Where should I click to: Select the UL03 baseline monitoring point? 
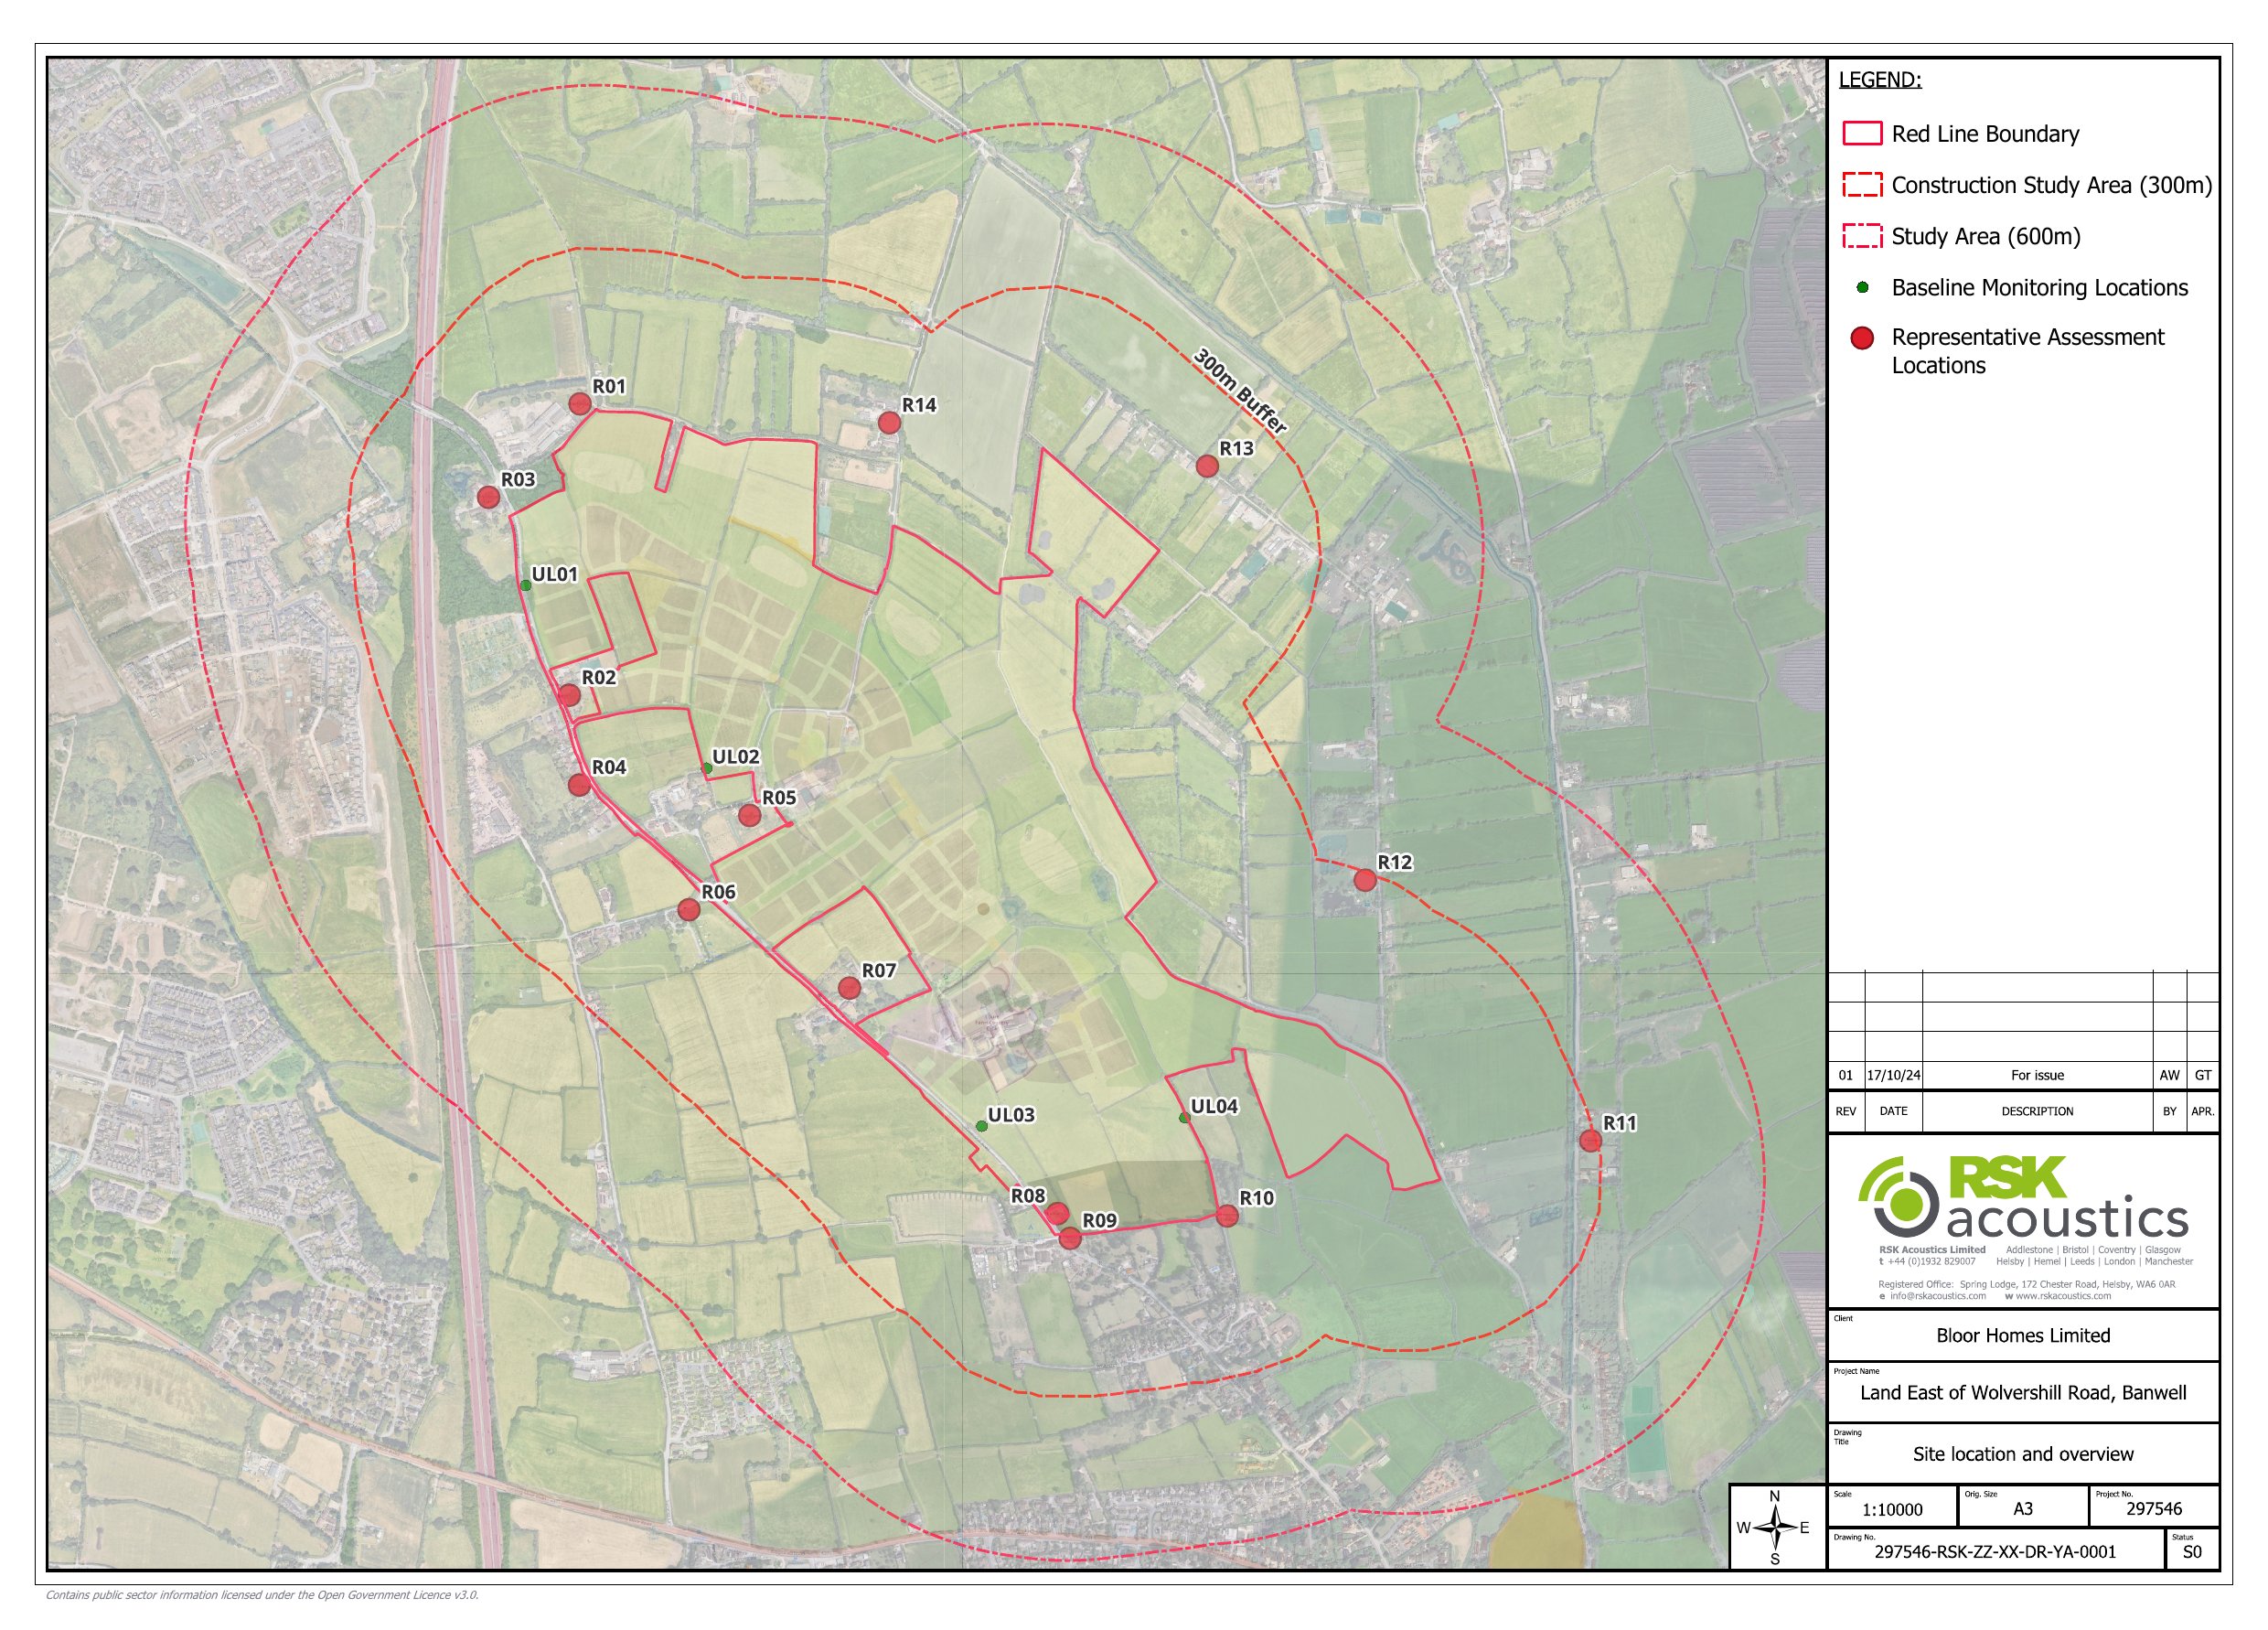click(x=982, y=1126)
